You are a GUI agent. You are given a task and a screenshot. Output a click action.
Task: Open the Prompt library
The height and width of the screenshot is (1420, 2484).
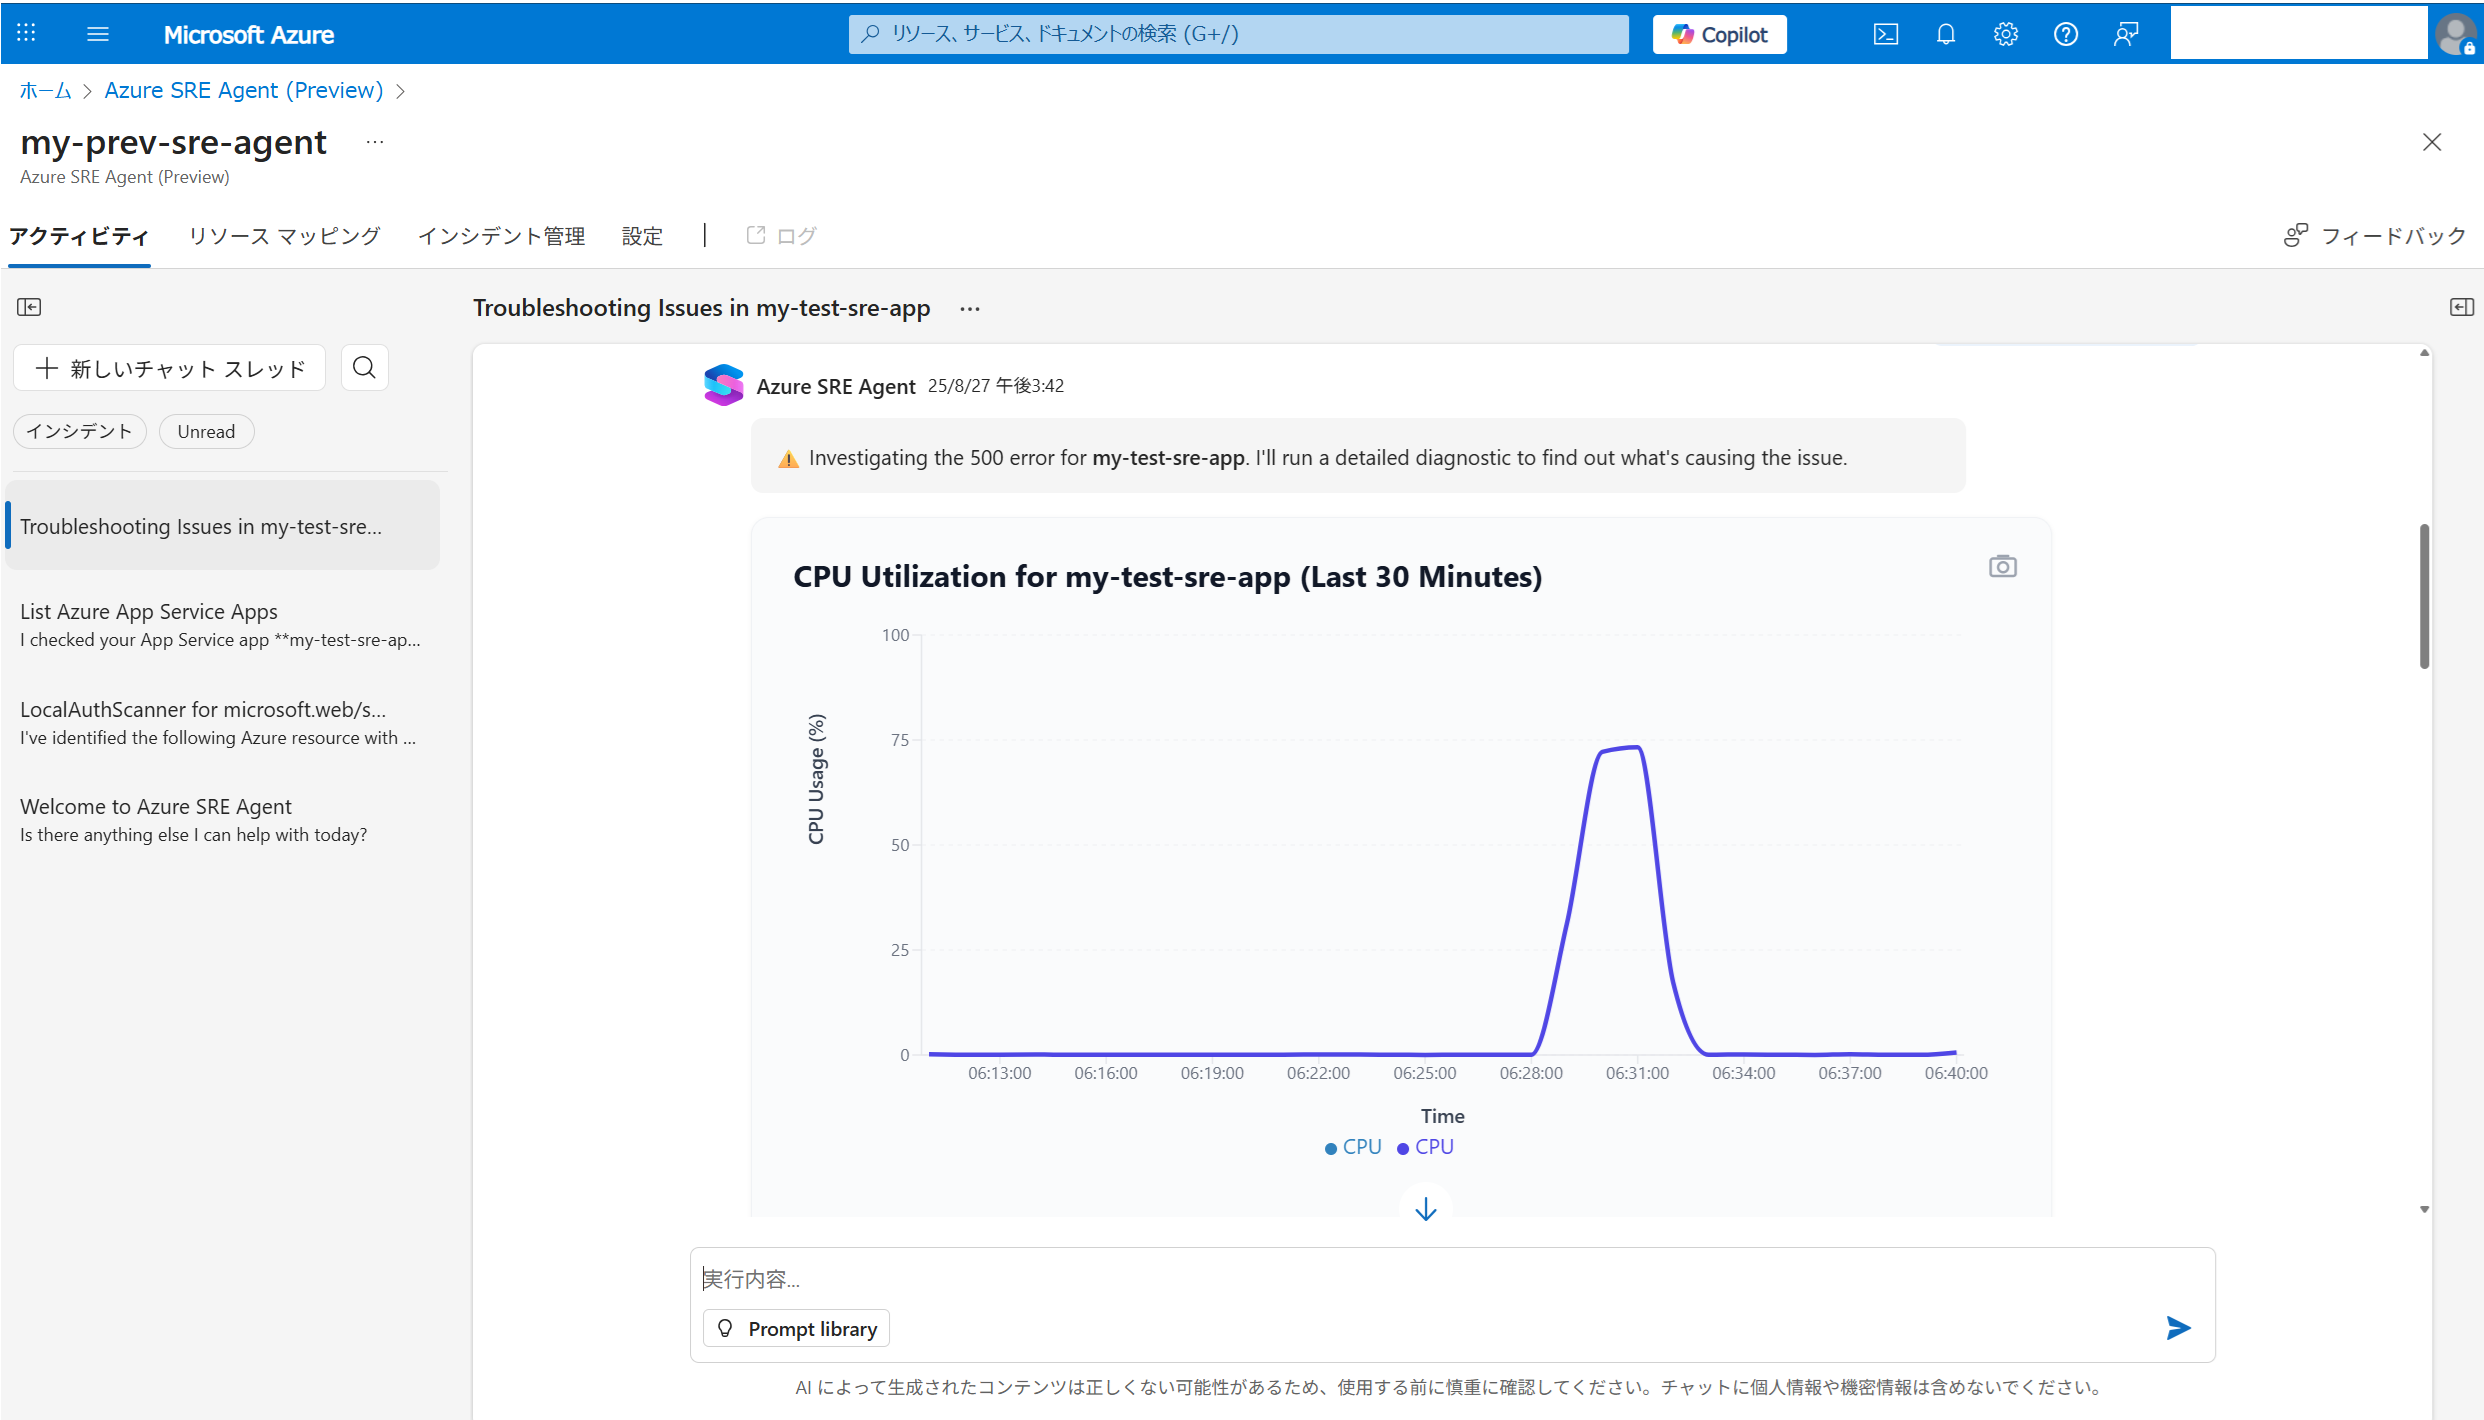click(797, 1328)
